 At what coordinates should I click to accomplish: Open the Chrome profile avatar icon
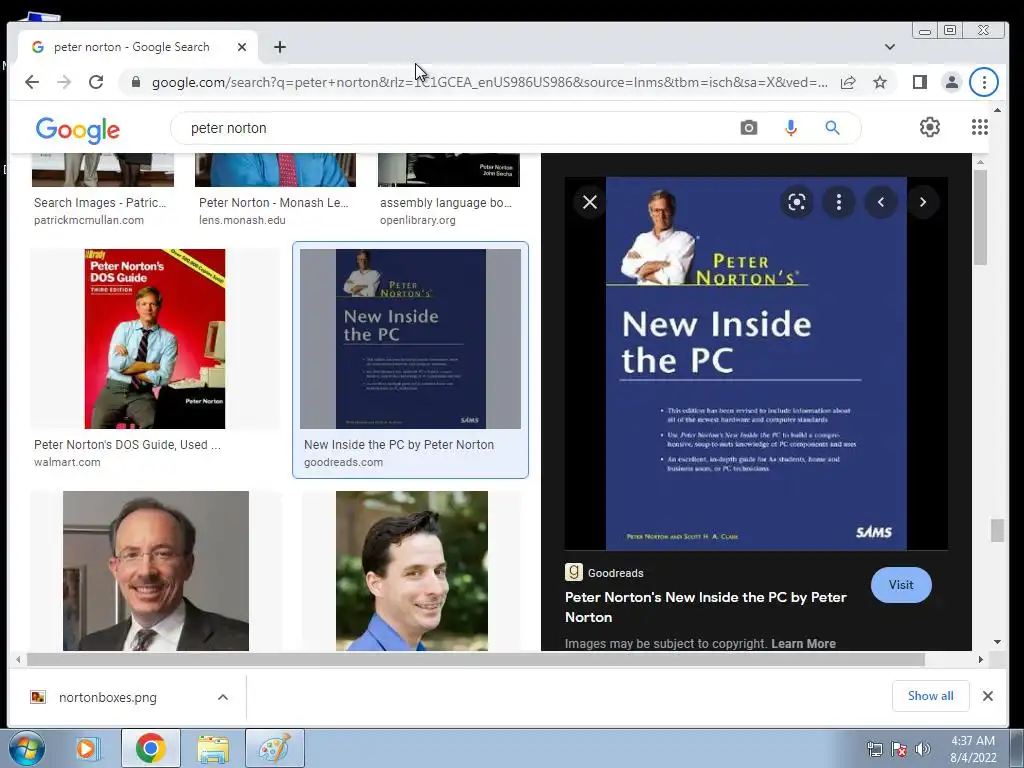click(x=952, y=82)
